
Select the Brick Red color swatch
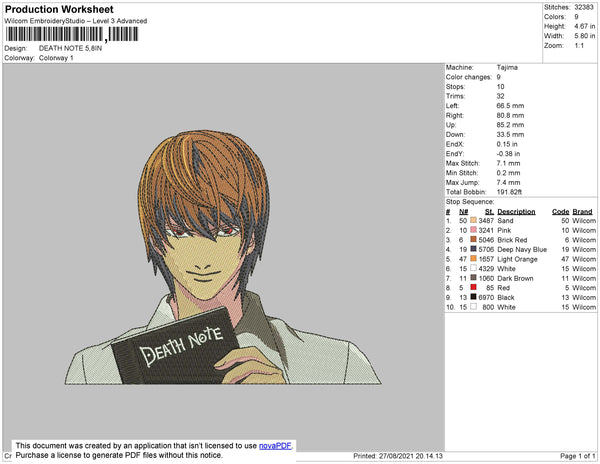tap(473, 239)
